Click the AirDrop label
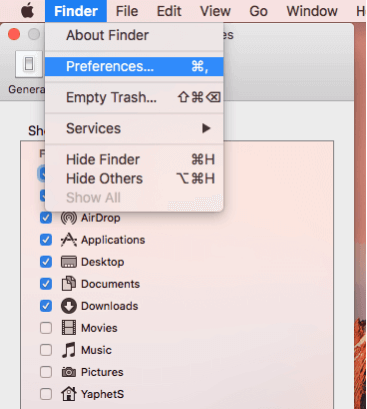Viewport: 367px width, 409px height. (101, 218)
